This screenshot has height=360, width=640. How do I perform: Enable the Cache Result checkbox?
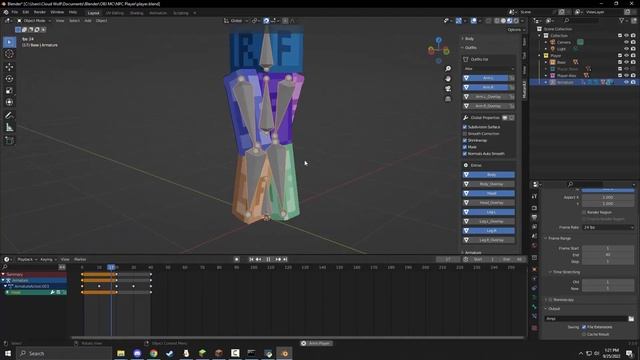pyautogui.click(x=584, y=334)
